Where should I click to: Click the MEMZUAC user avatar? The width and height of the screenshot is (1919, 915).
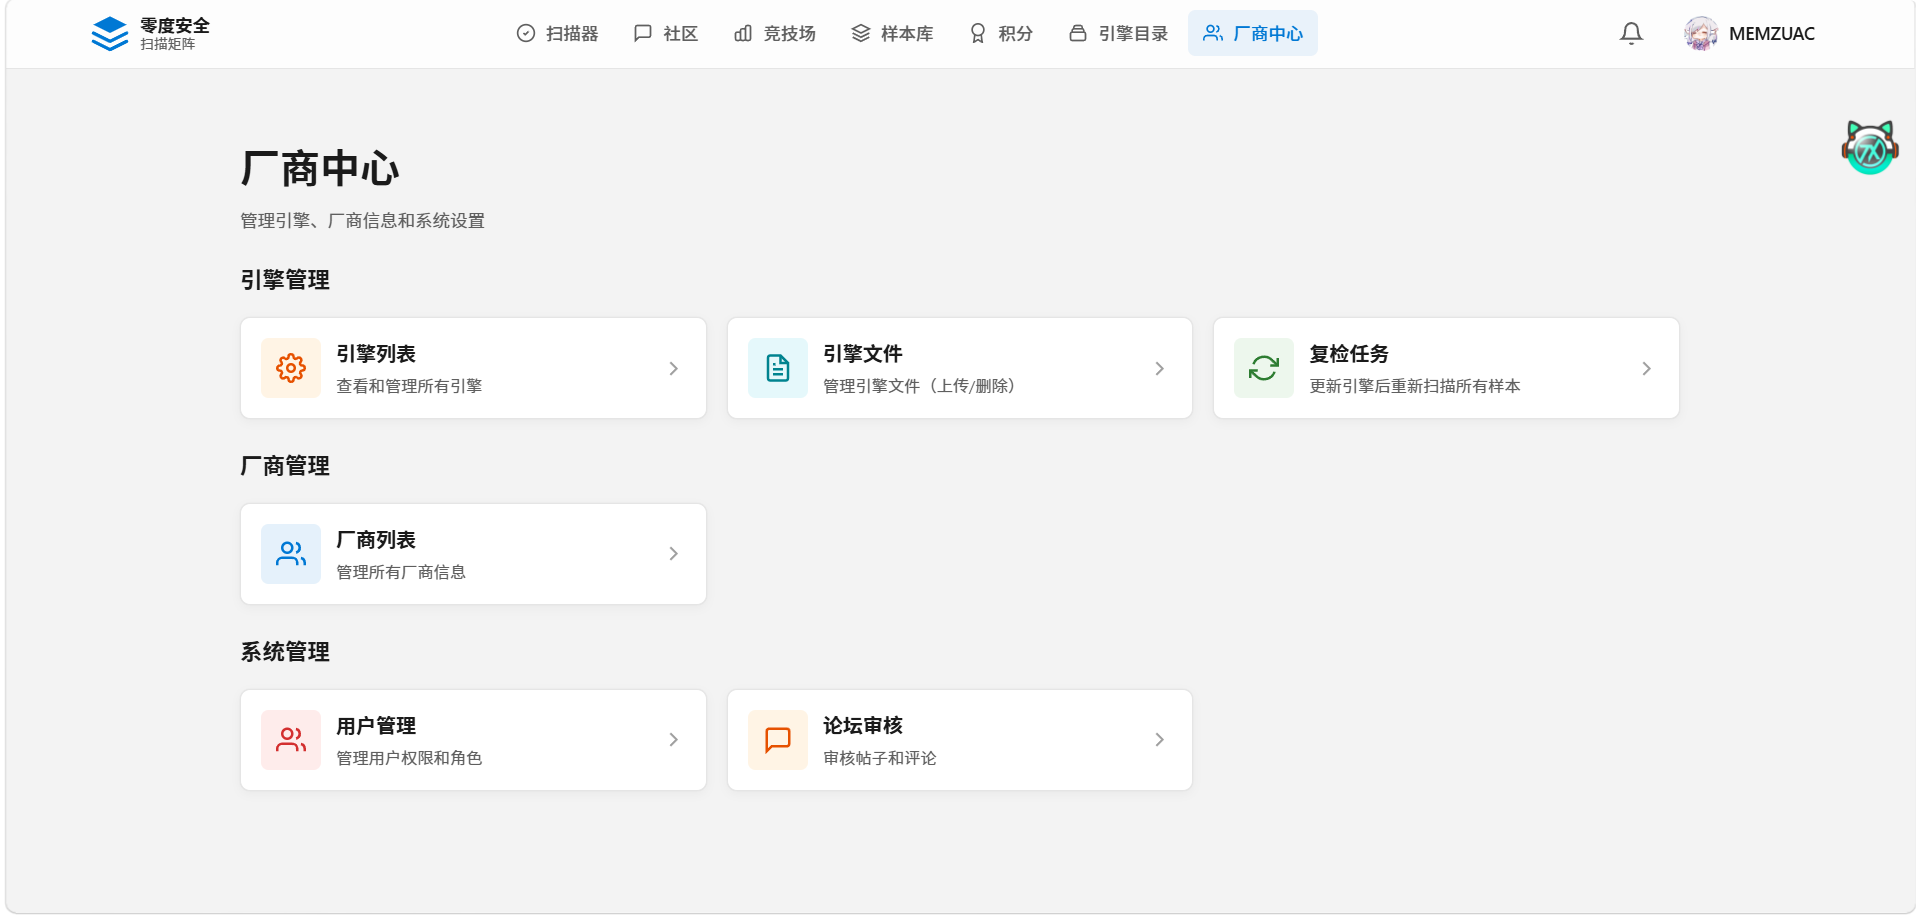(x=1700, y=34)
